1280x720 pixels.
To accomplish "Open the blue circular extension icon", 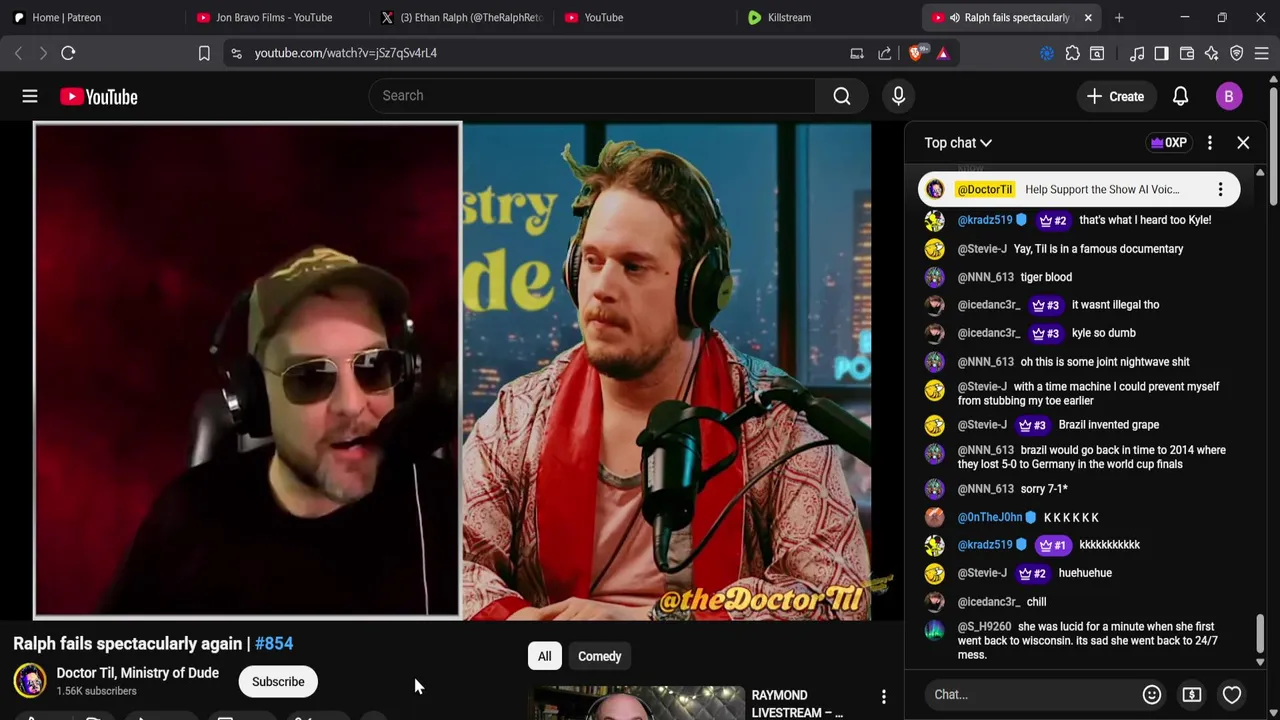I will pyautogui.click(x=1047, y=53).
